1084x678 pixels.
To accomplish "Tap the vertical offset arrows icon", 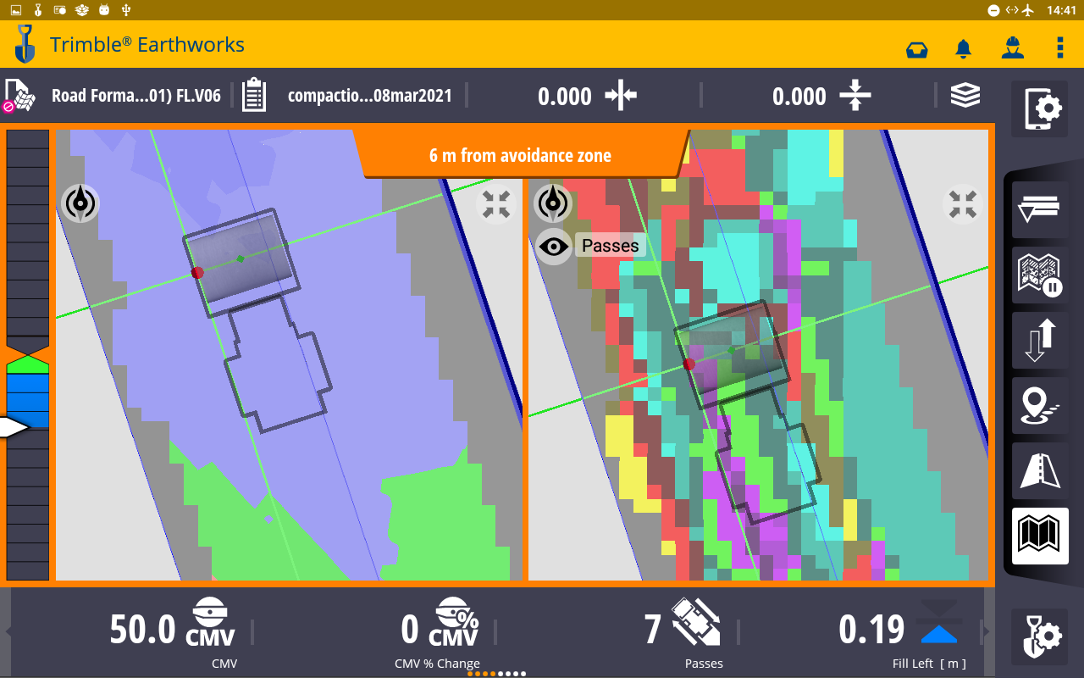I will click(x=855, y=95).
